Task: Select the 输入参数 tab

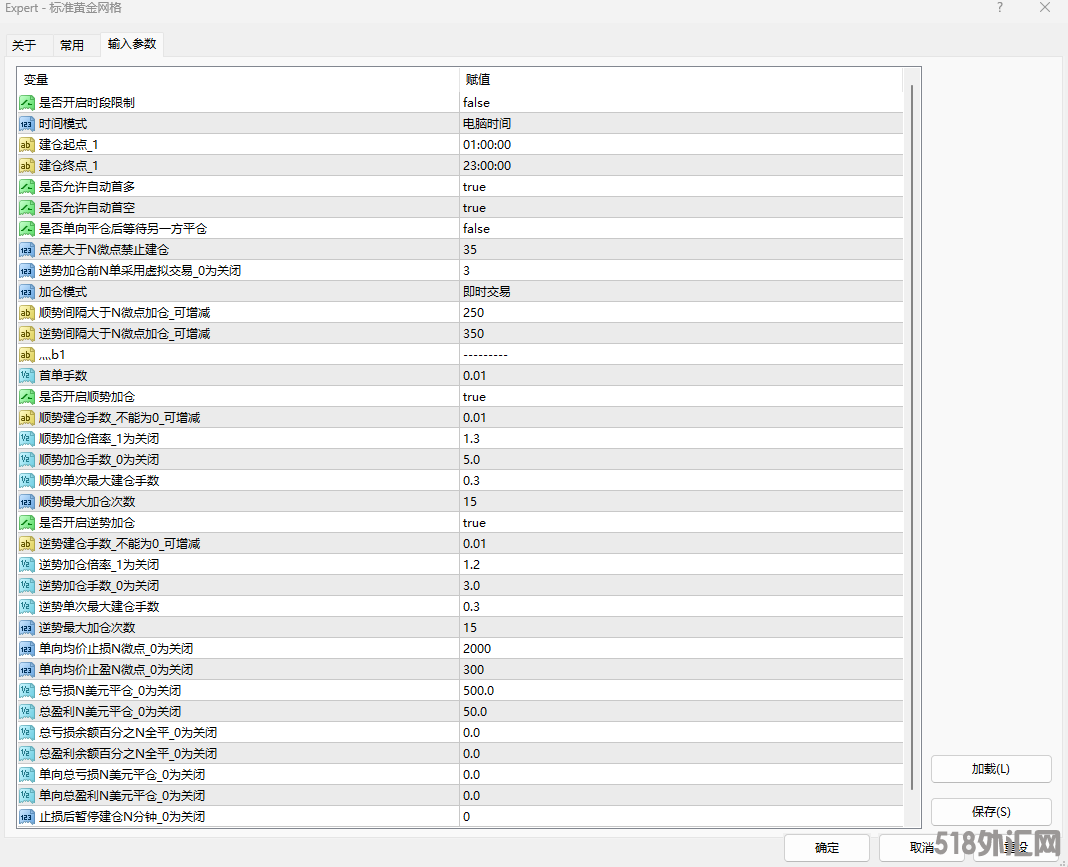Action: pyautogui.click(x=132, y=44)
